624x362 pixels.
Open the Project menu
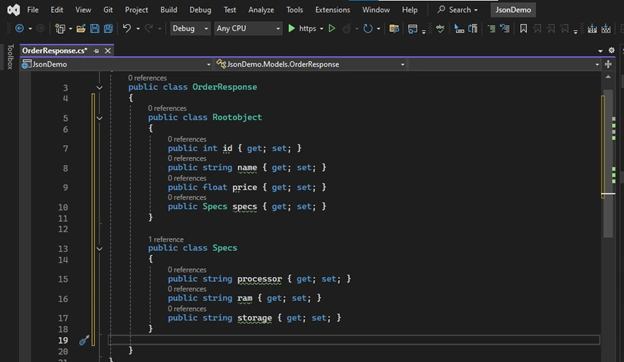tap(136, 10)
